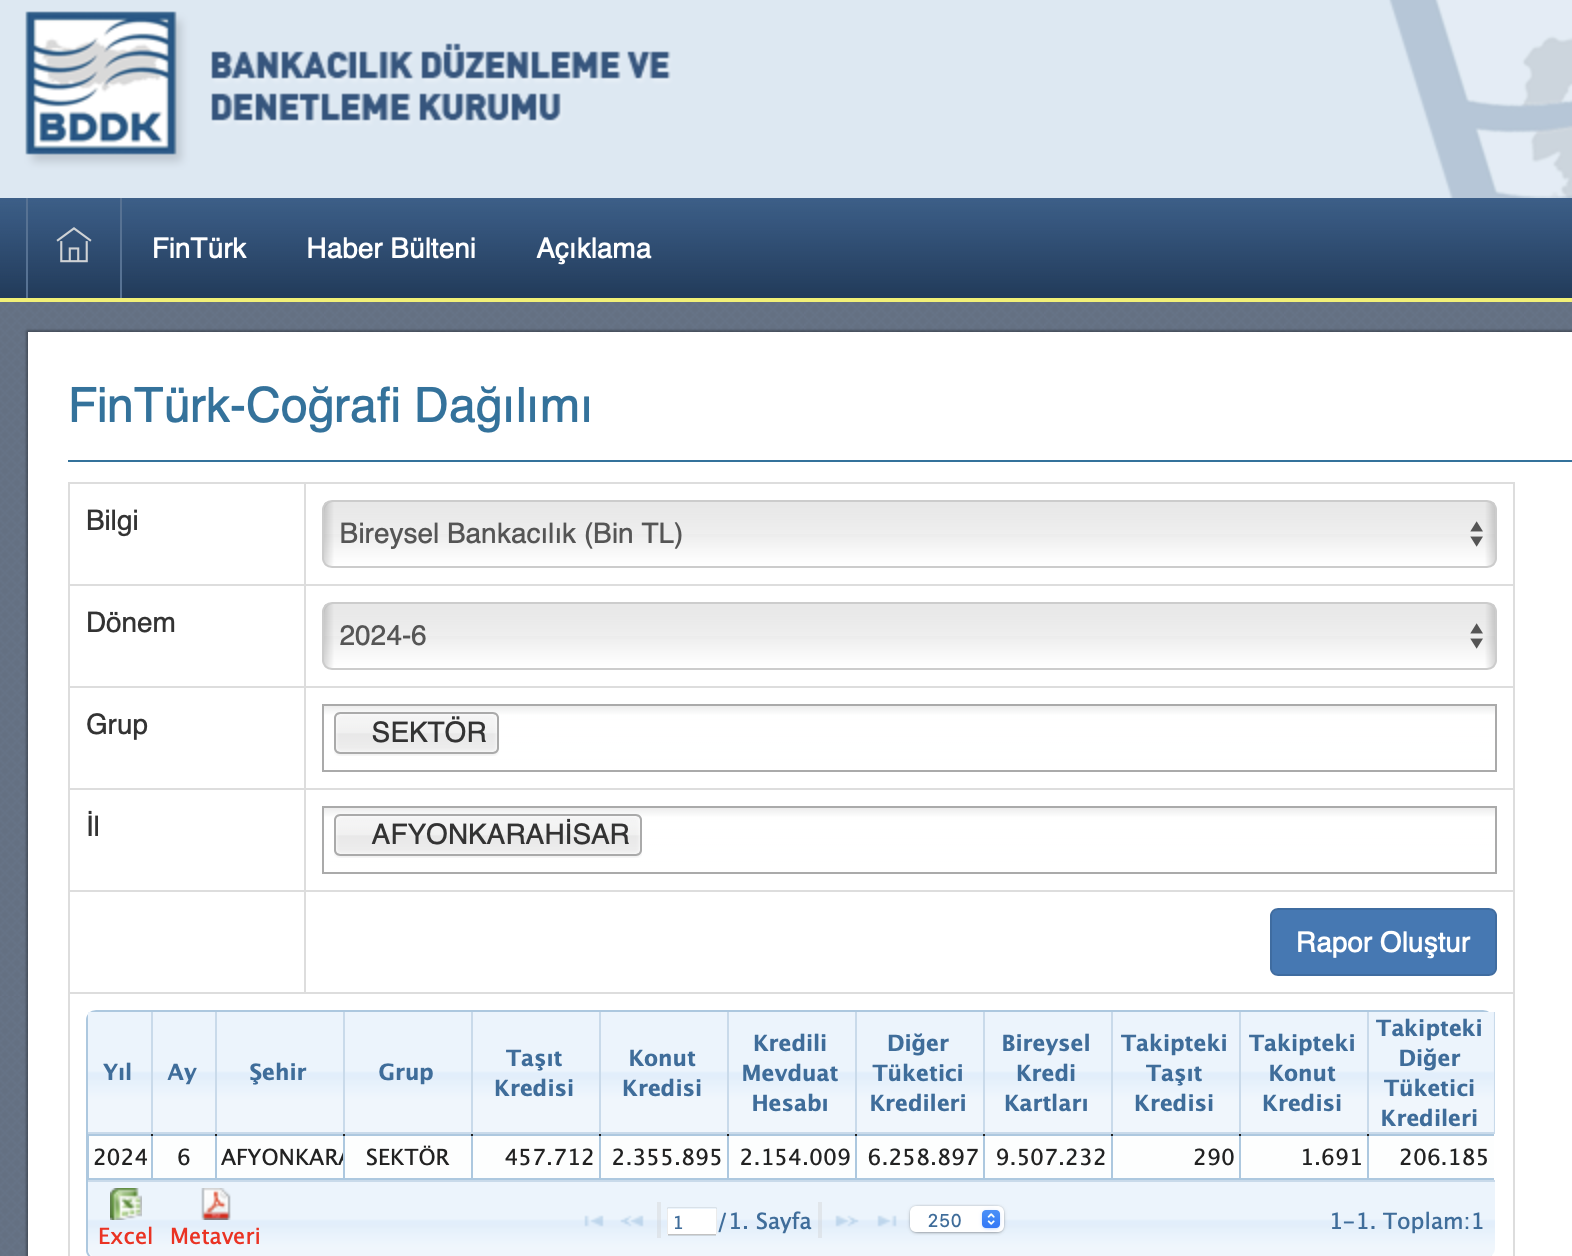1572x1256 pixels.
Task: Go to the first page arrow
Action: tap(594, 1221)
